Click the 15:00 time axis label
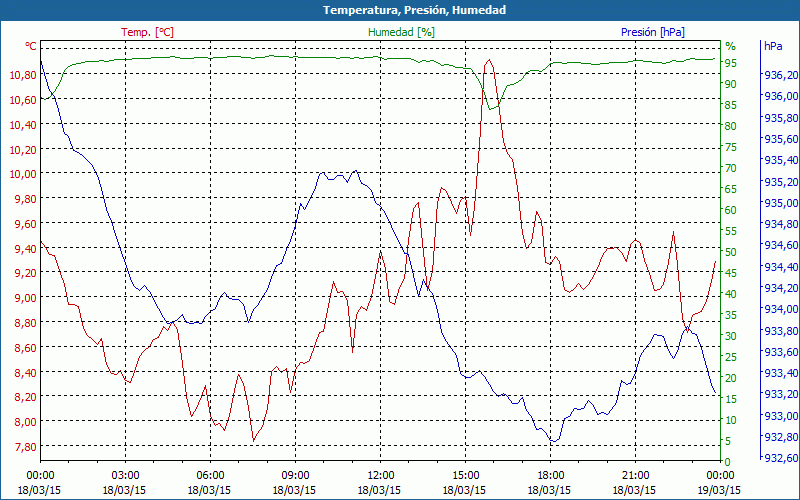Viewport: 800px width, 500px height. click(x=465, y=476)
